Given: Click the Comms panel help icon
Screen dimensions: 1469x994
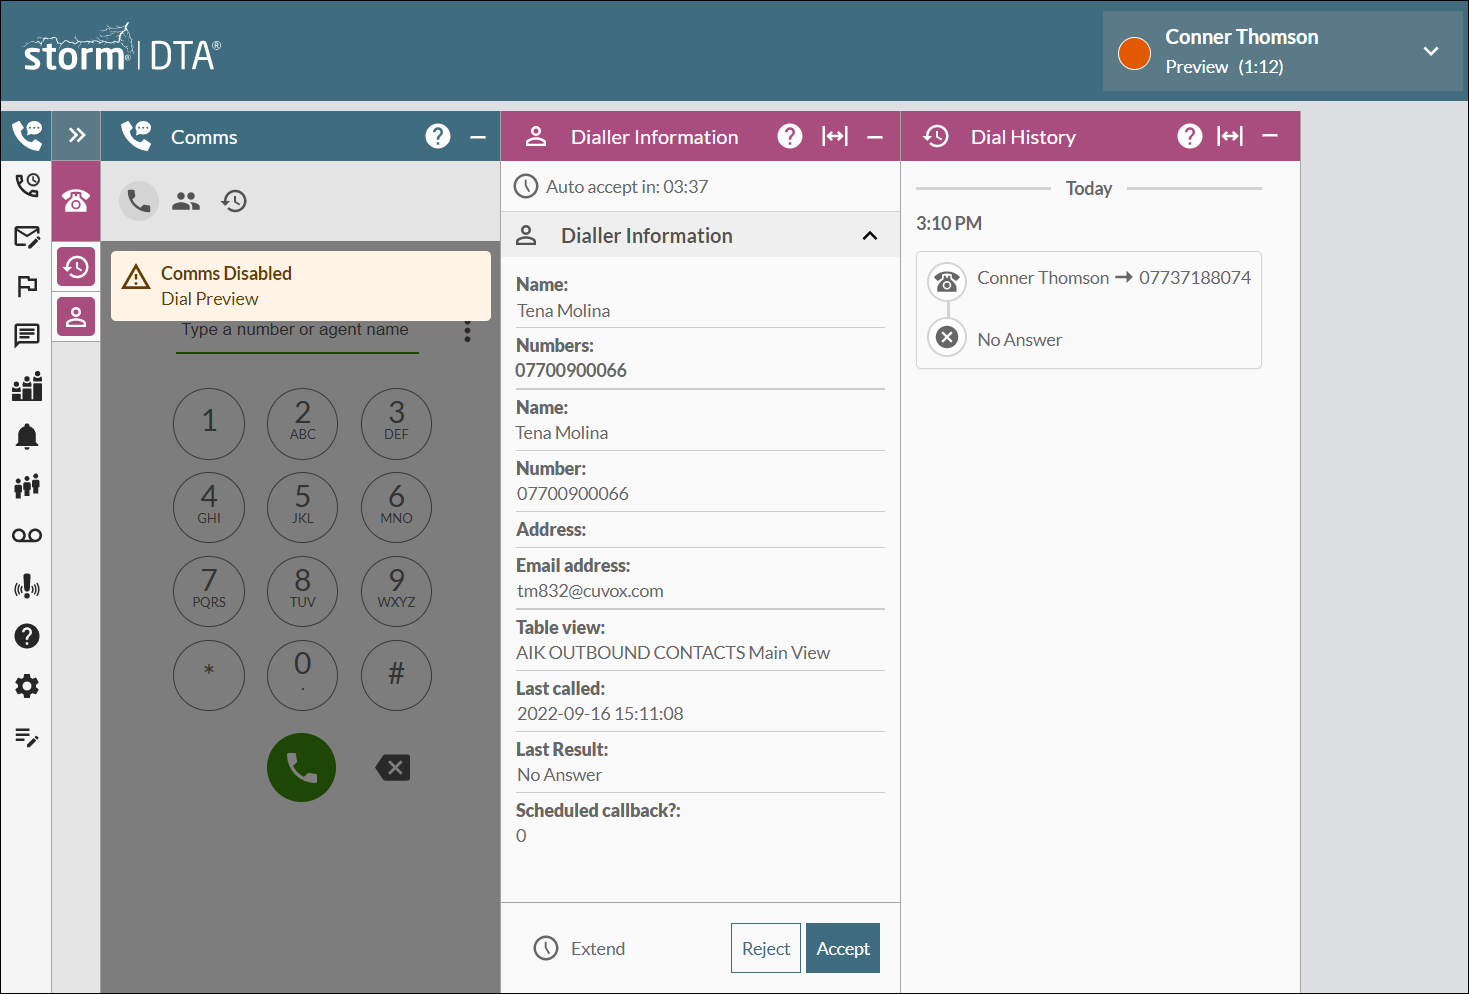Looking at the screenshot, I should pyautogui.click(x=438, y=136).
